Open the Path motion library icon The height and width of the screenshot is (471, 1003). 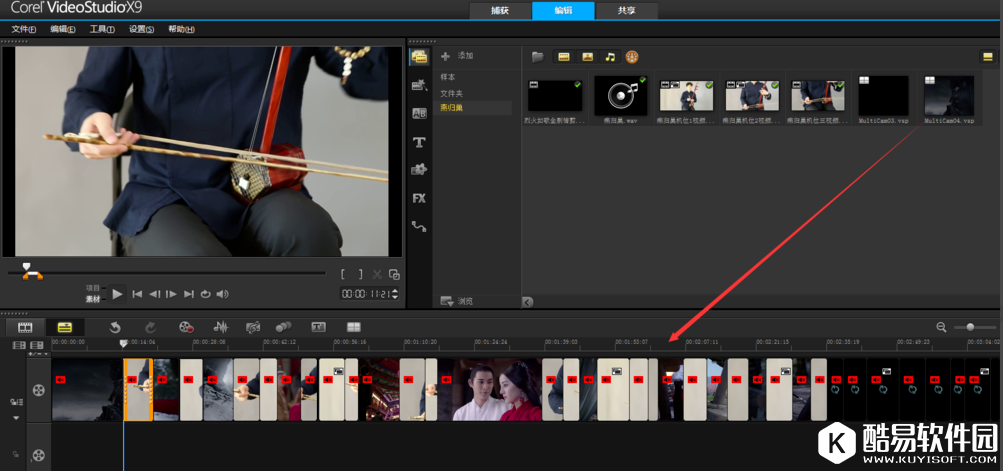pyautogui.click(x=419, y=227)
